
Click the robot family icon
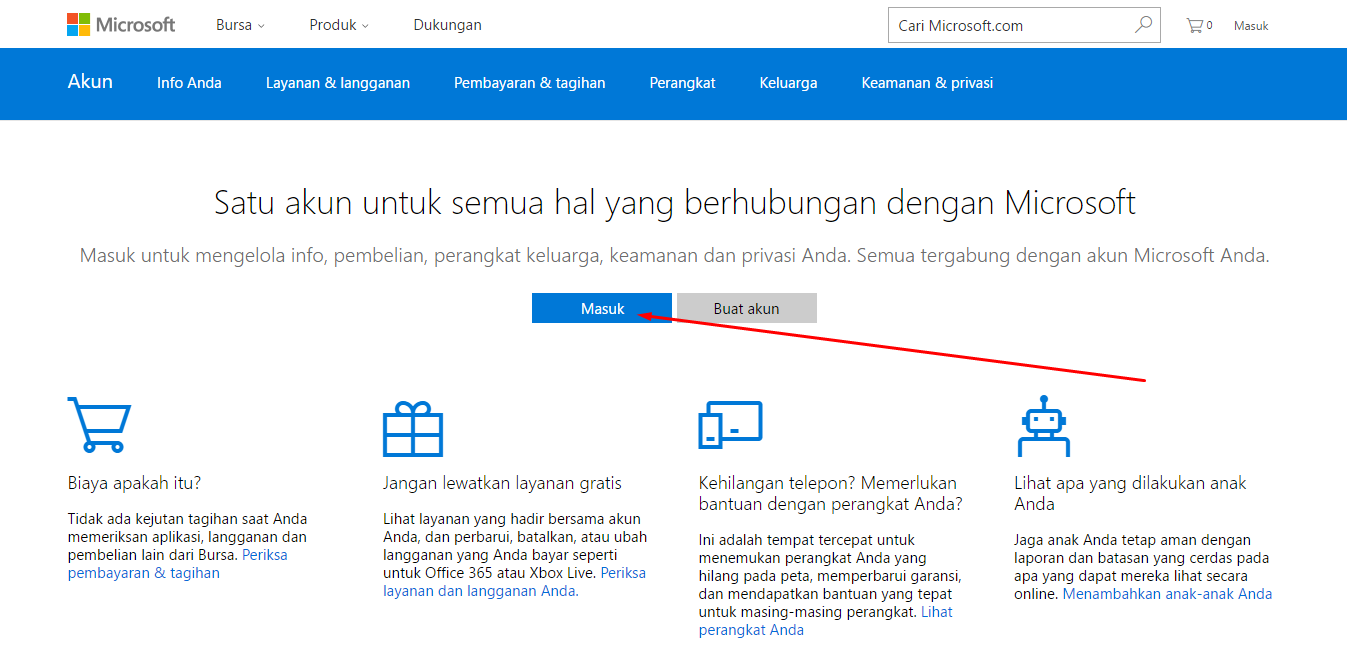pos(1044,425)
